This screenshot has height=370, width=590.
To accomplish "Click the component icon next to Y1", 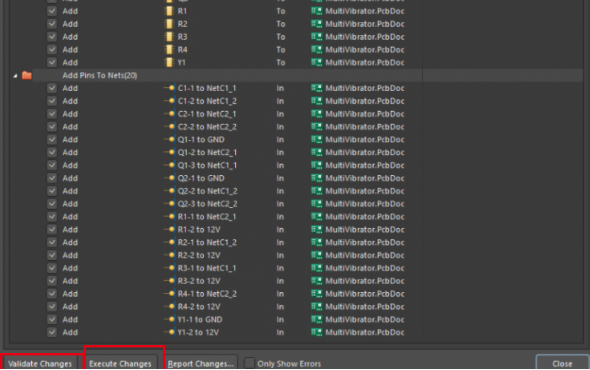I will point(169,62).
